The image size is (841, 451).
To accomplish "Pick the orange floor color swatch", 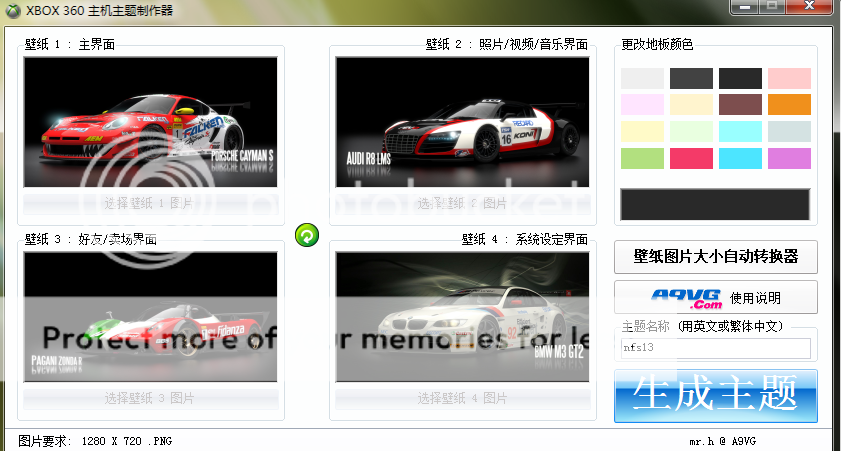I will 789,105.
